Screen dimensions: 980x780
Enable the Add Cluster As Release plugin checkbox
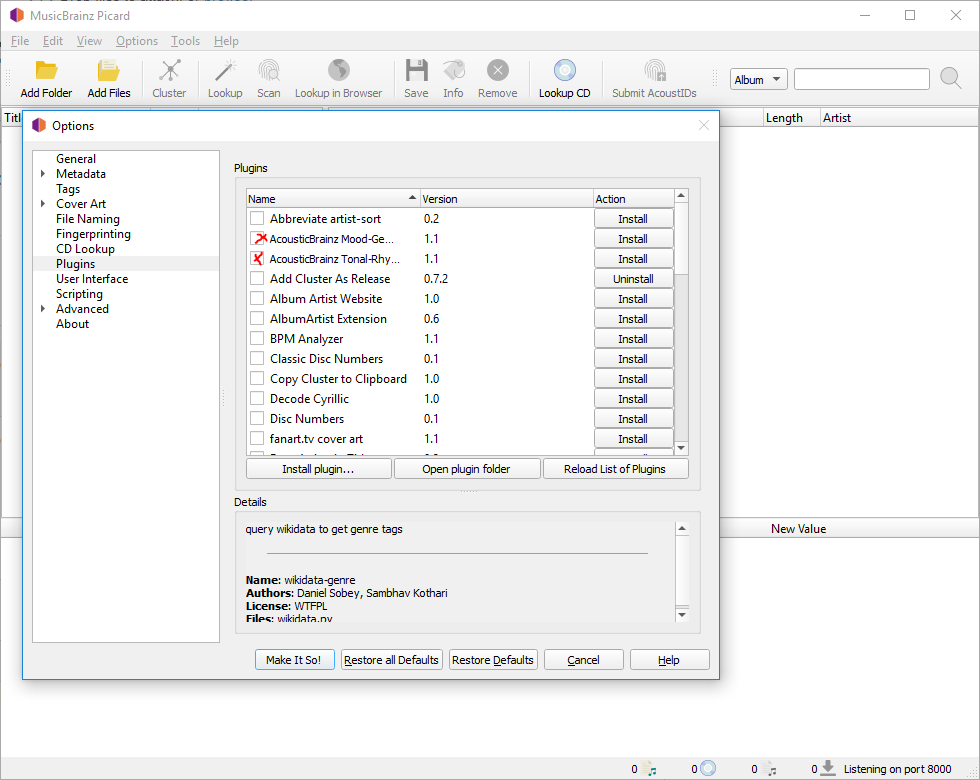point(257,279)
